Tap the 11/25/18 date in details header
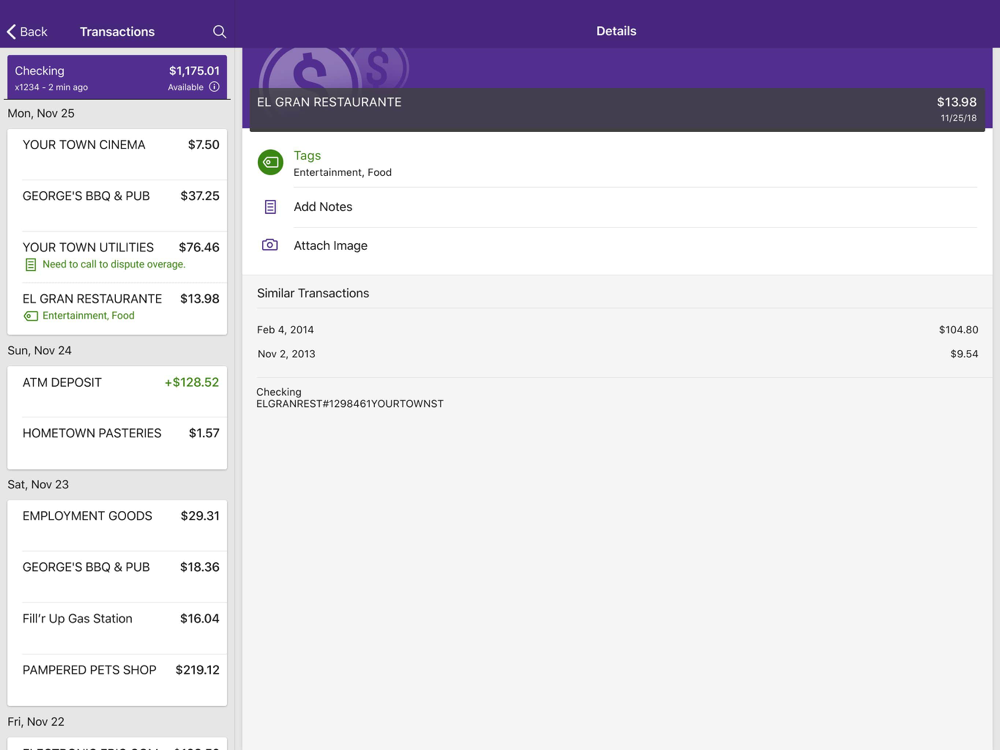 coord(959,118)
